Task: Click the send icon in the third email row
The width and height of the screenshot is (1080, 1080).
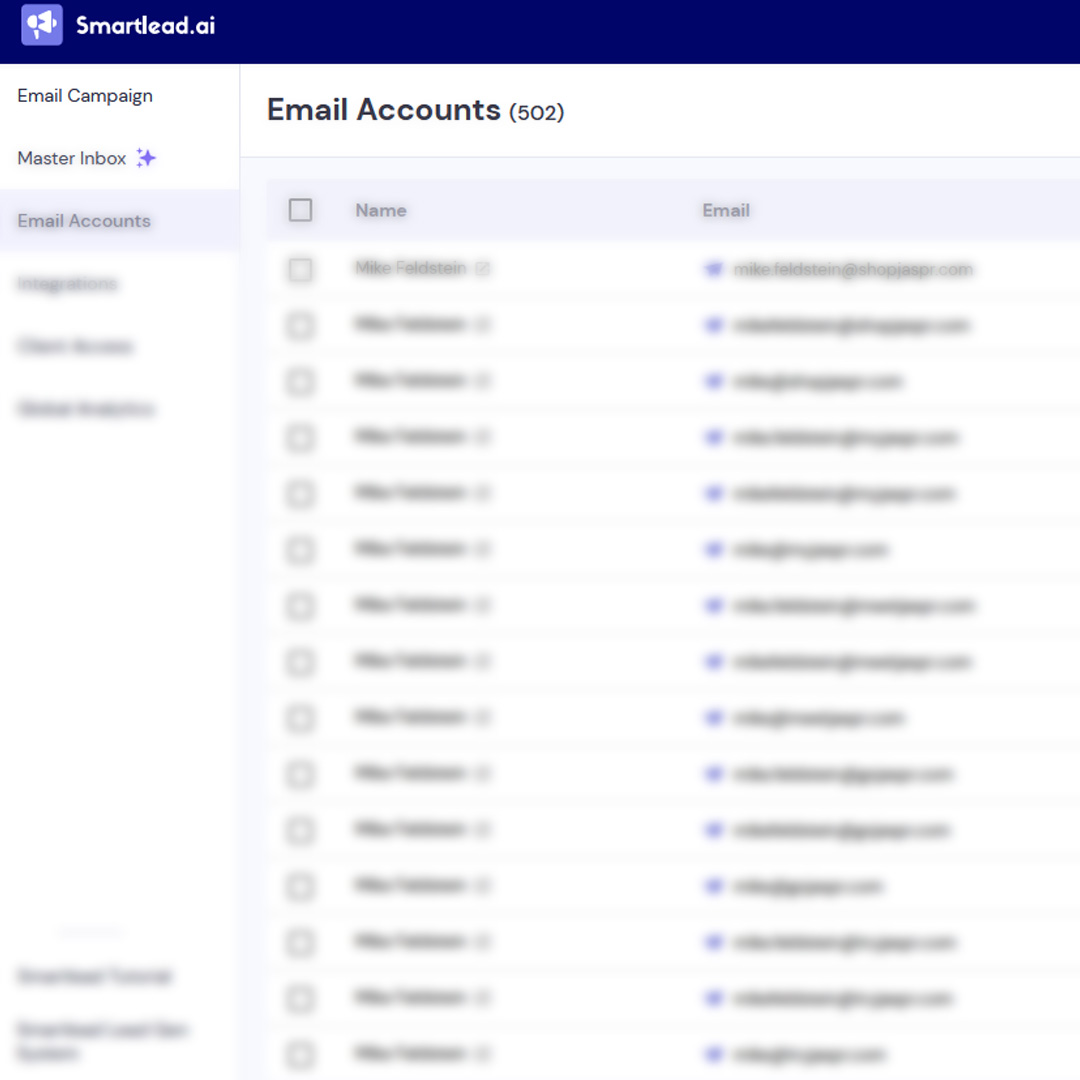Action: [x=713, y=380]
